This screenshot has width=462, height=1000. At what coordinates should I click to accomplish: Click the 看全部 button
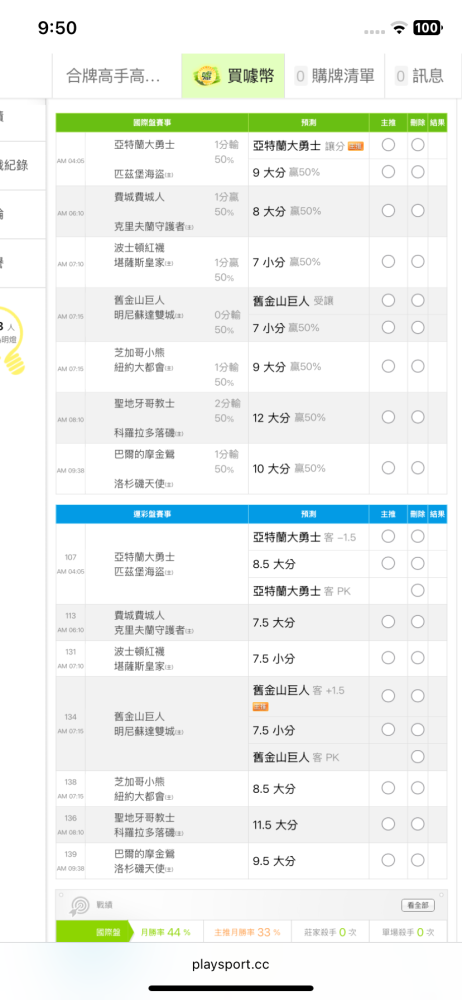tap(418, 905)
